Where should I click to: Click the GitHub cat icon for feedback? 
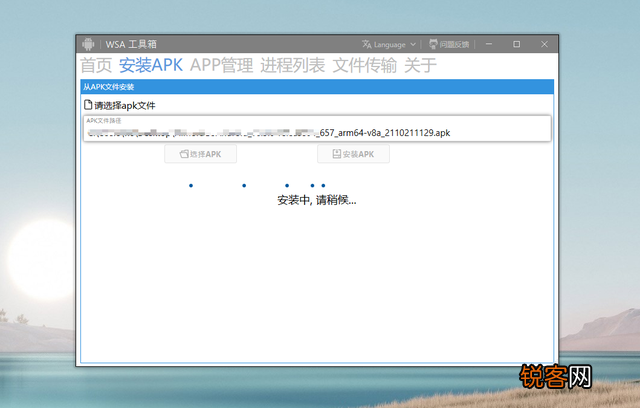[433, 44]
